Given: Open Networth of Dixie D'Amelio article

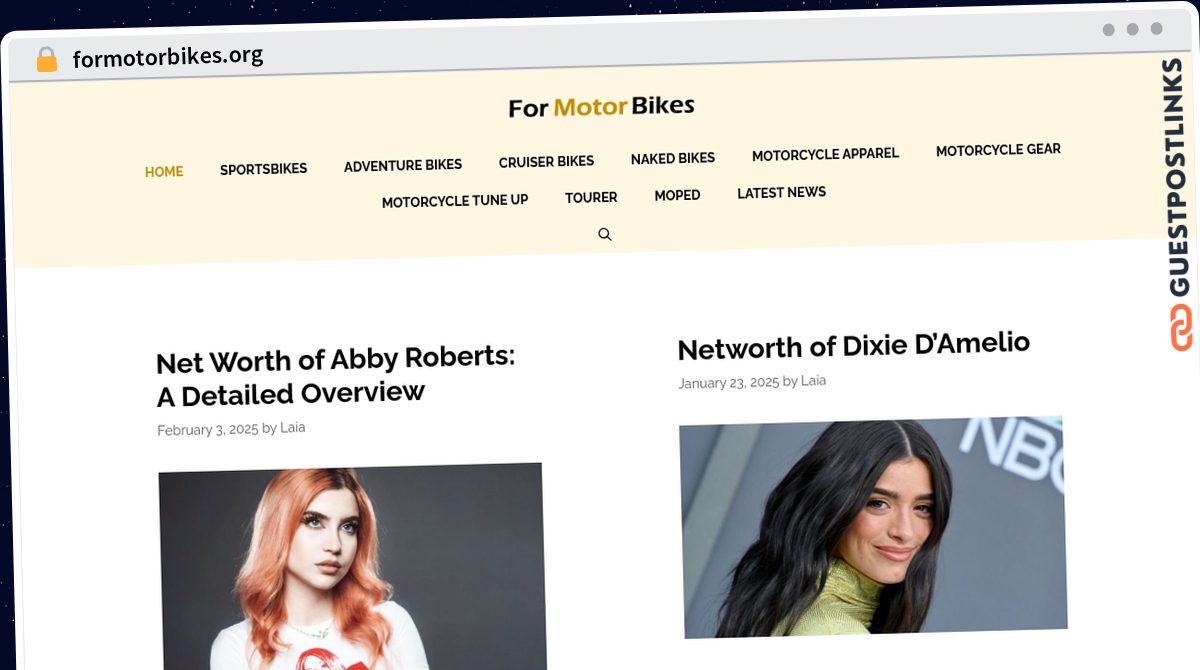Looking at the screenshot, I should pos(854,346).
